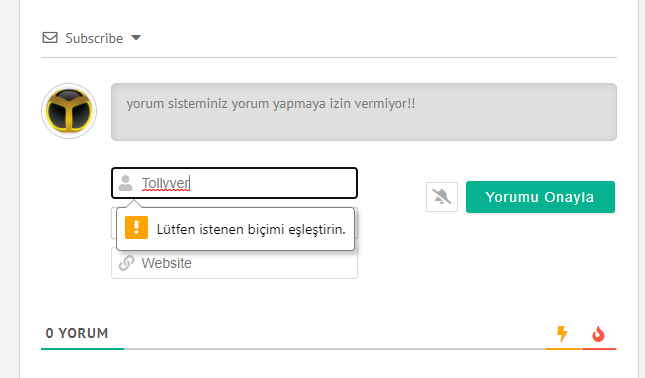The image size is (645, 378).
Task: Click the user avatar image
Action: [69, 111]
